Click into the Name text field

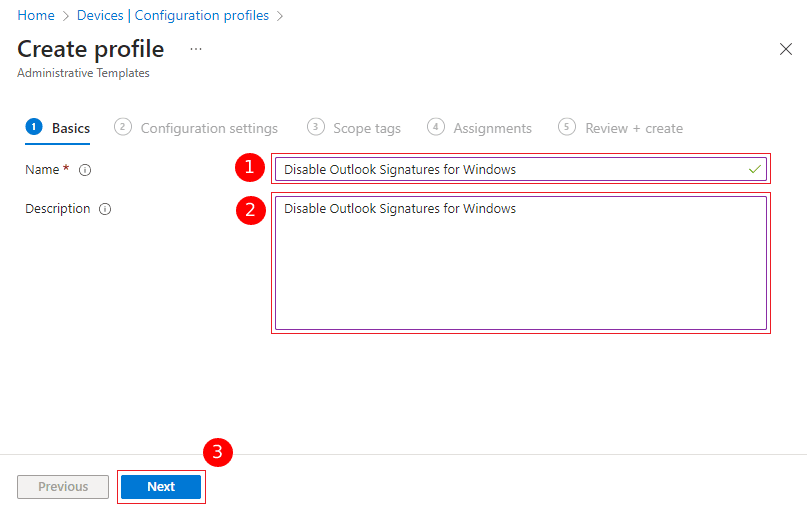point(510,170)
